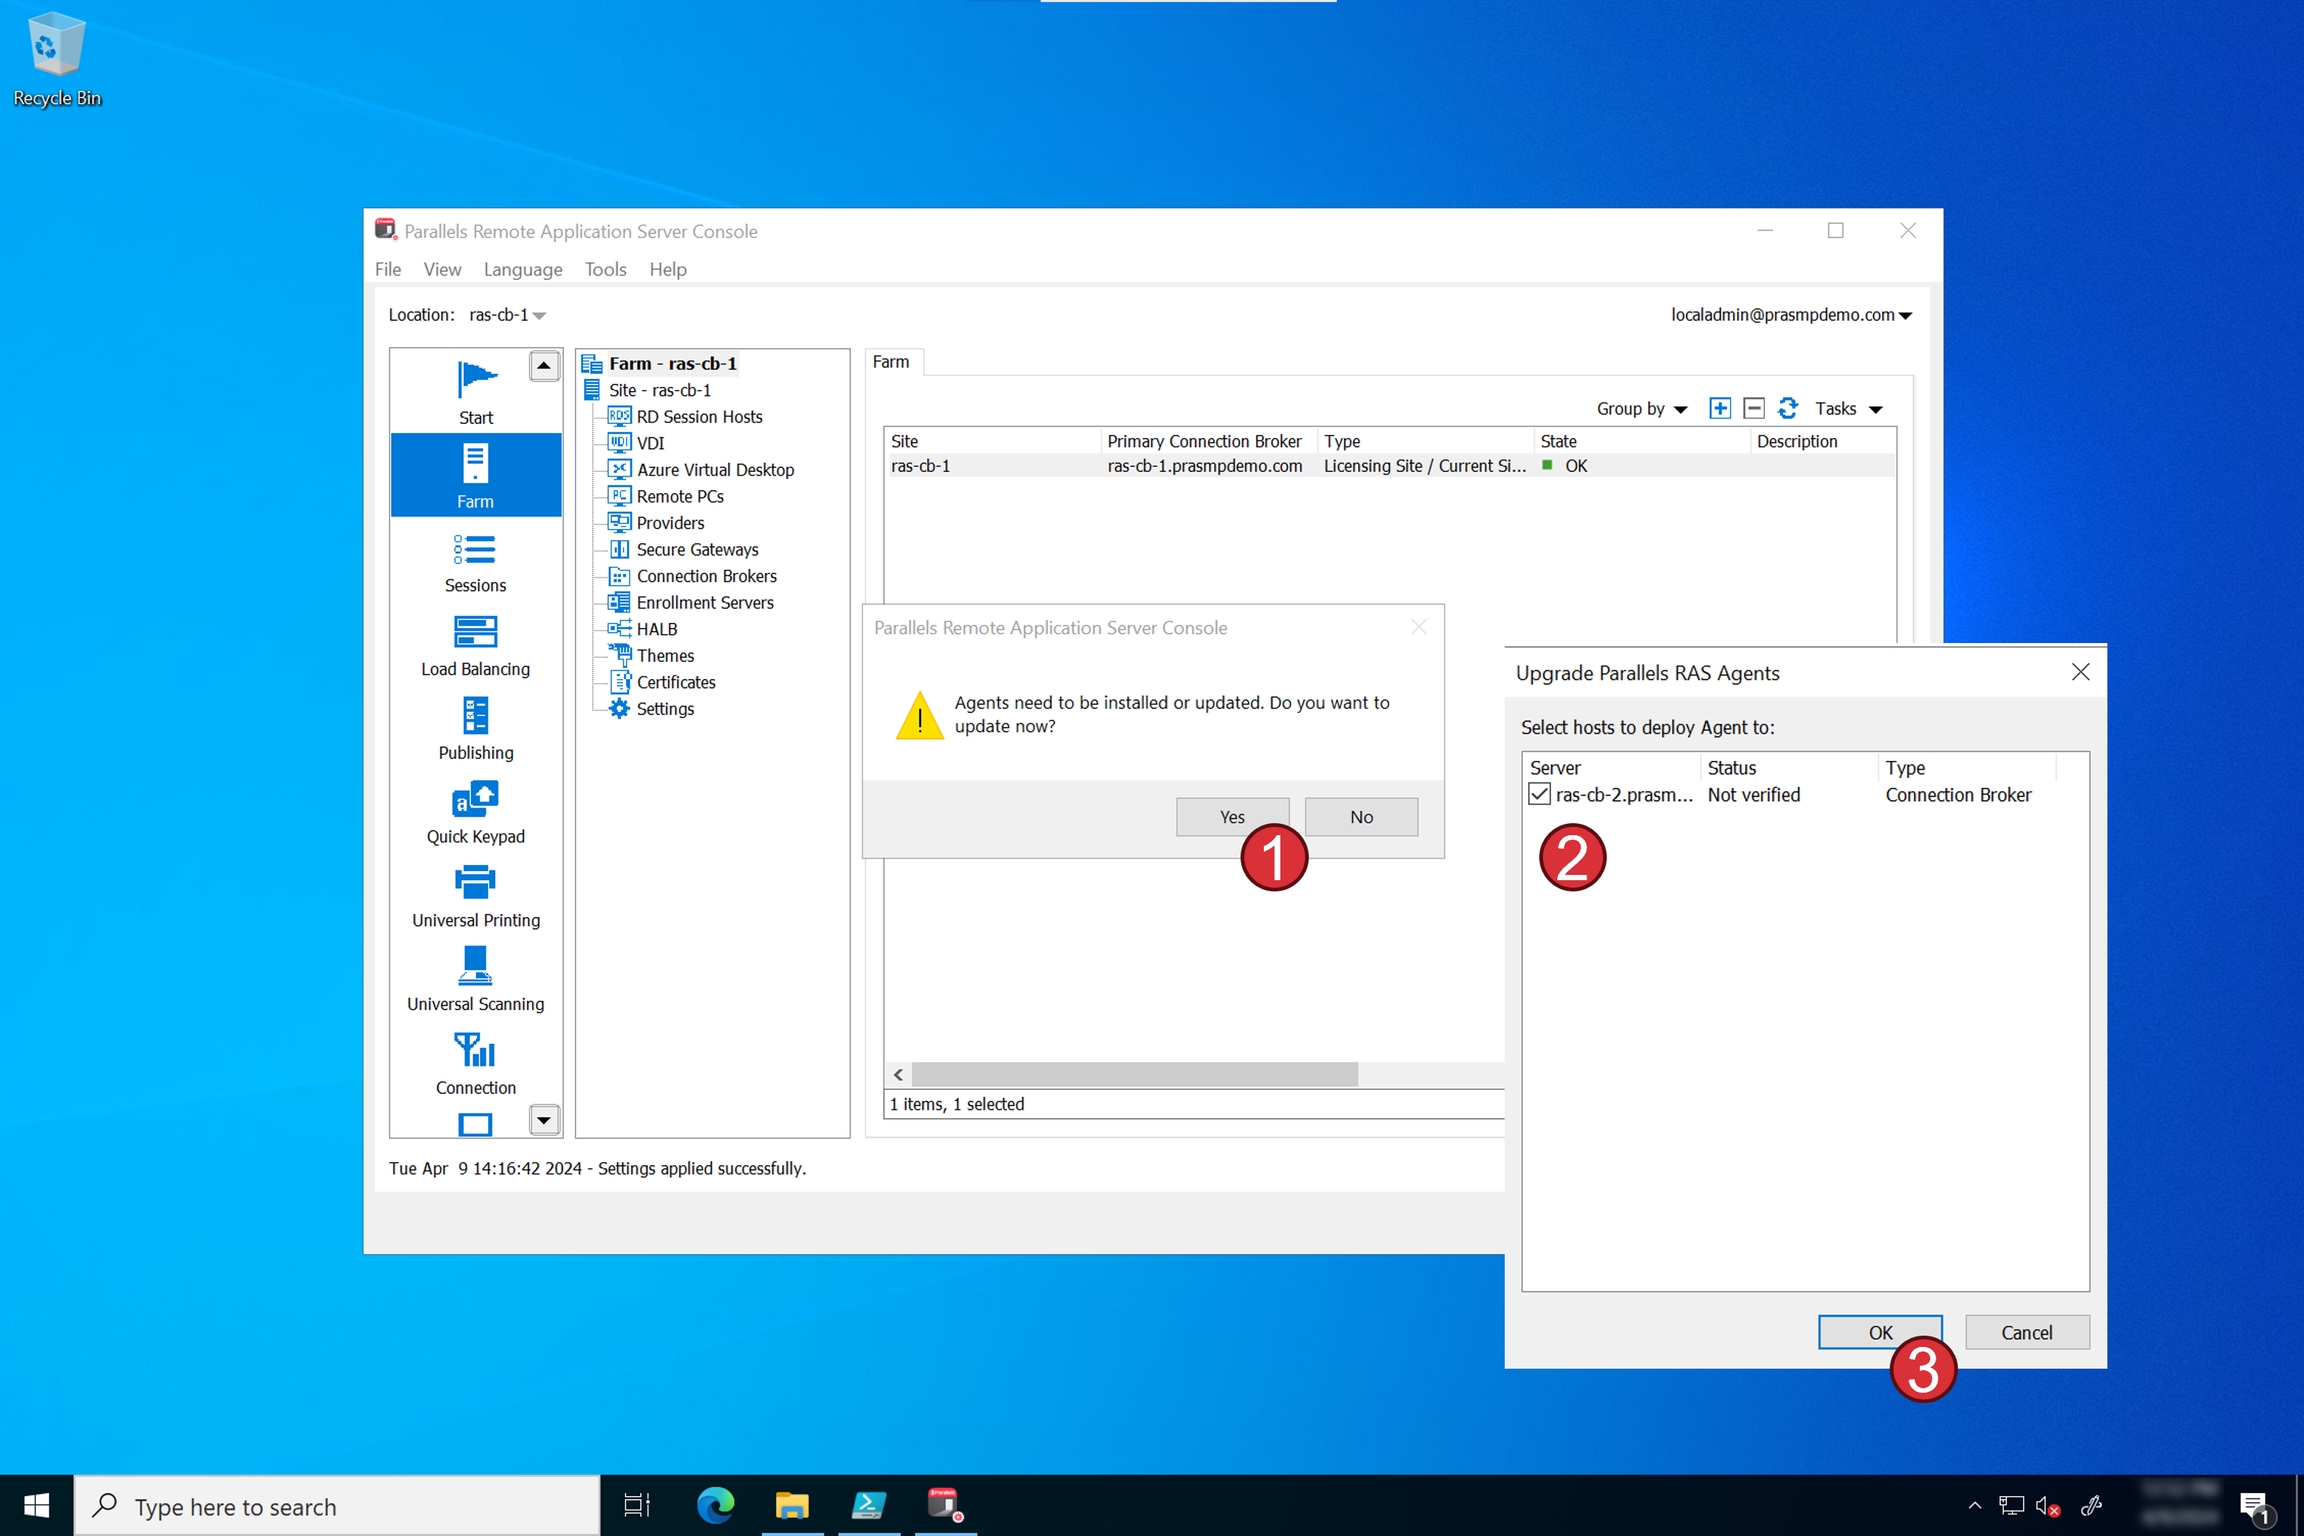The height and width of the screenshot is (1536, 2304).
Task: Uncheck the ras-cb-2 server checkbox
Action: point(1539,795)
